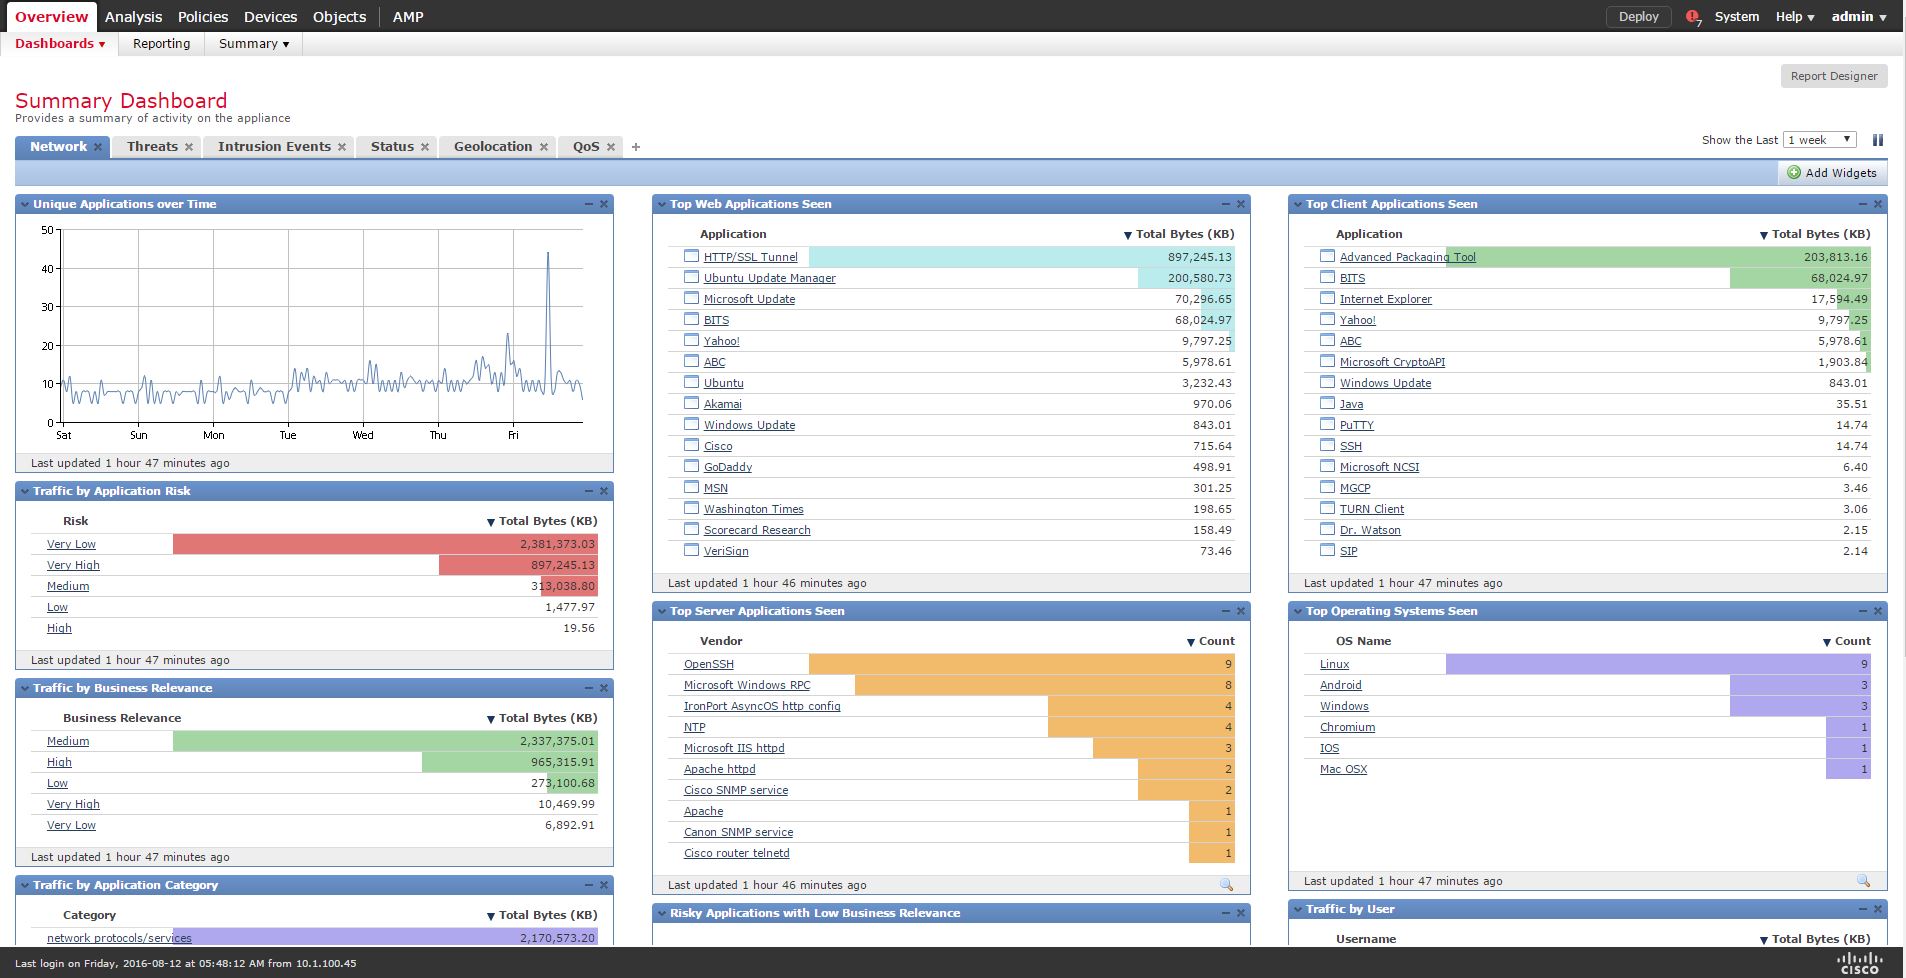Switch to the Geolocation dashboard tab

493,147
